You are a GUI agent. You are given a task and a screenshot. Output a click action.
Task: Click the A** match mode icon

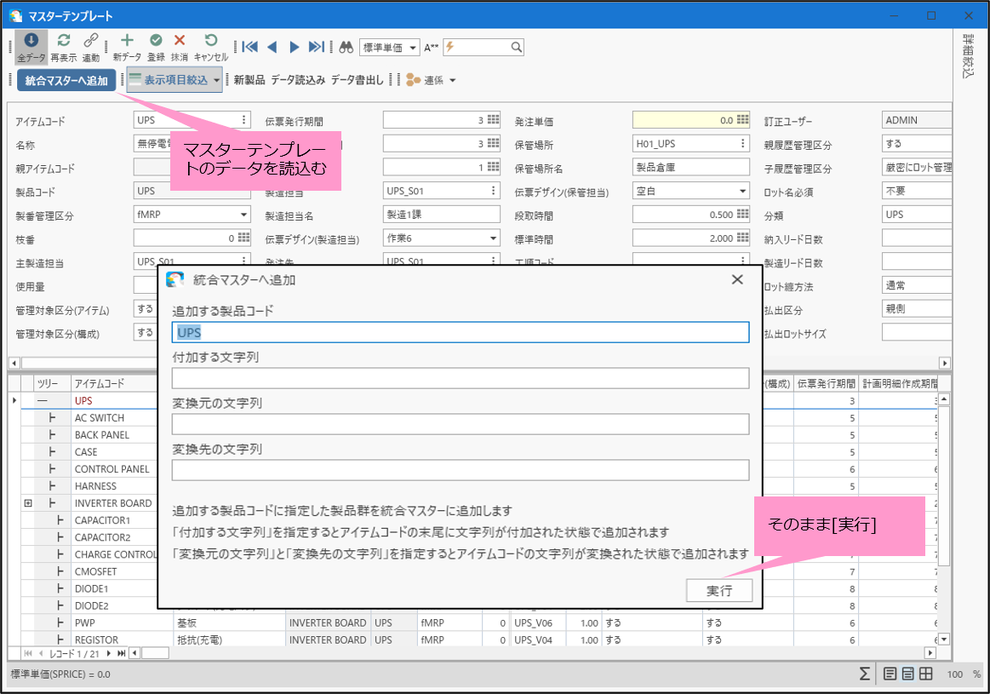[431, 47]
